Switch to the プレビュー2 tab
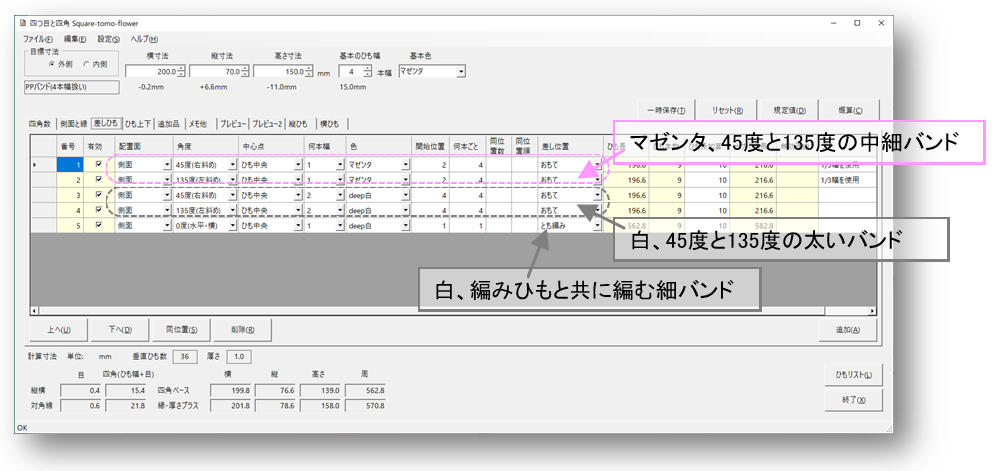 (x=269, y=124)
